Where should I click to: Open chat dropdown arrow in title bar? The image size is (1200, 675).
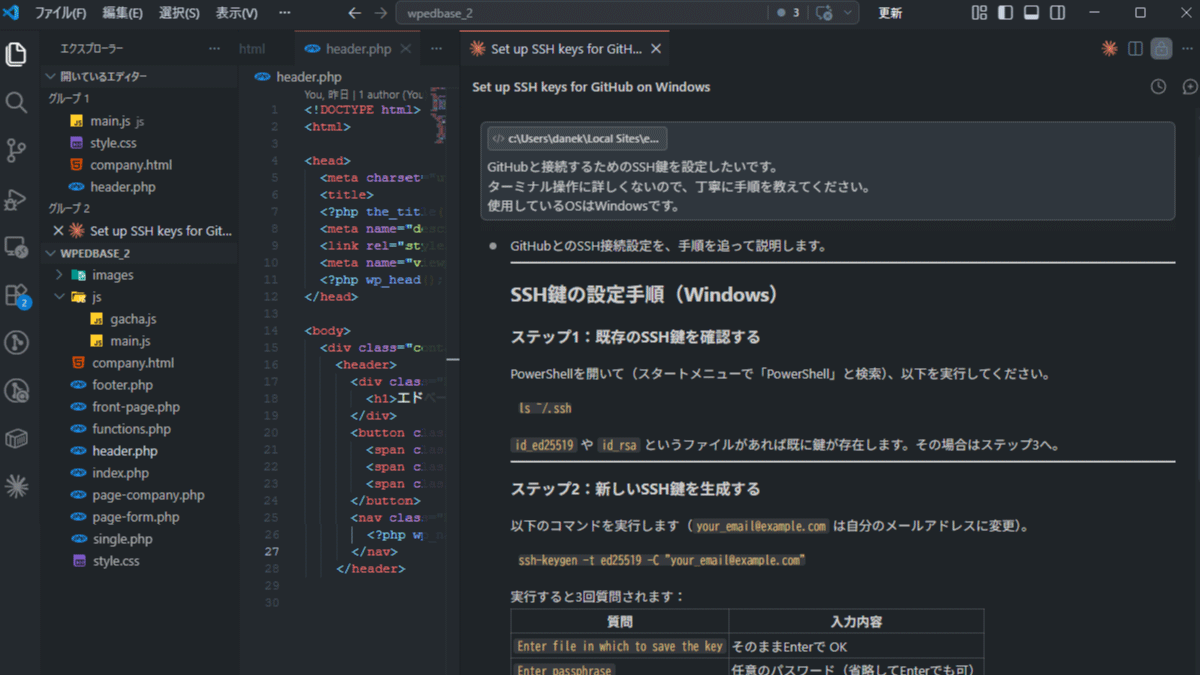tap(848, 13)
